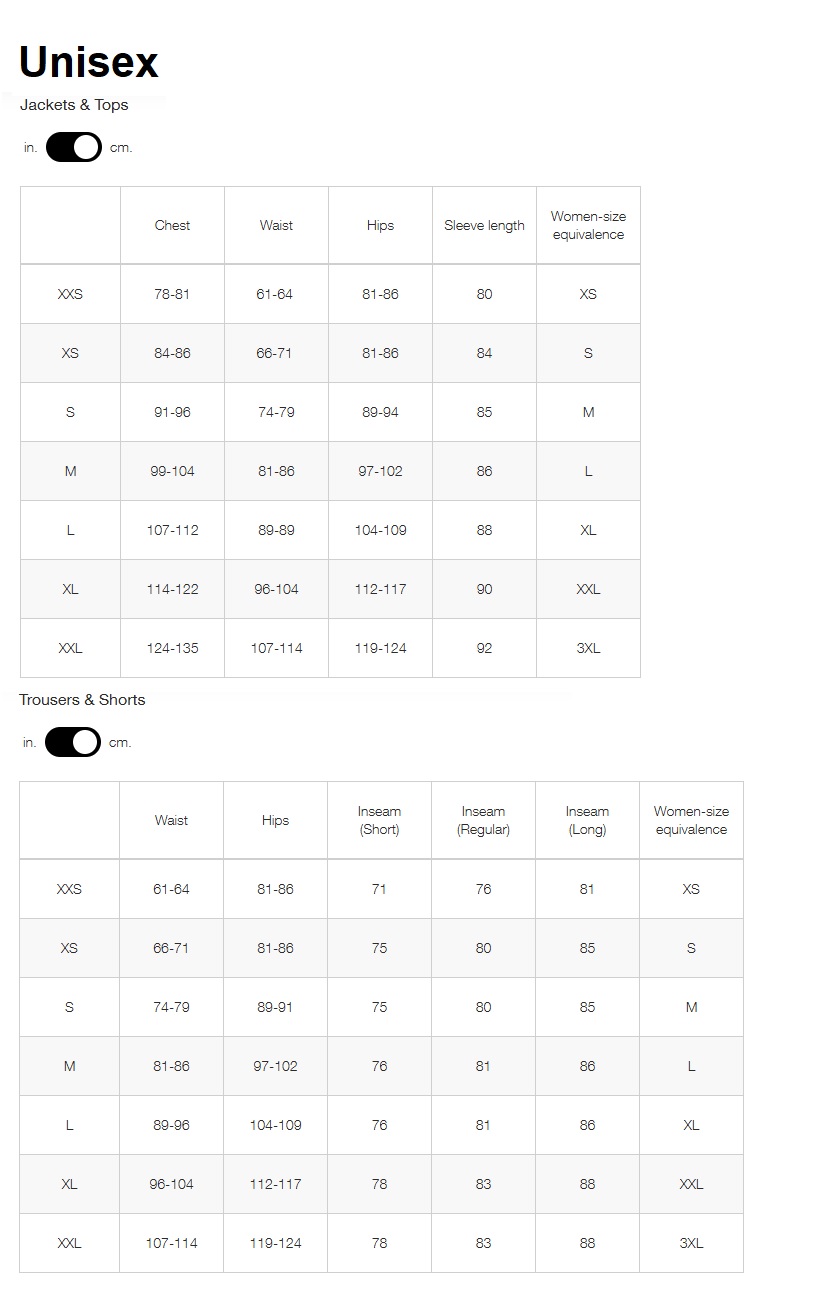Screen dimensions: 816x1308
Task: Select sleeve length value 92
Action: pyautogui.click(x=484, y=649)
